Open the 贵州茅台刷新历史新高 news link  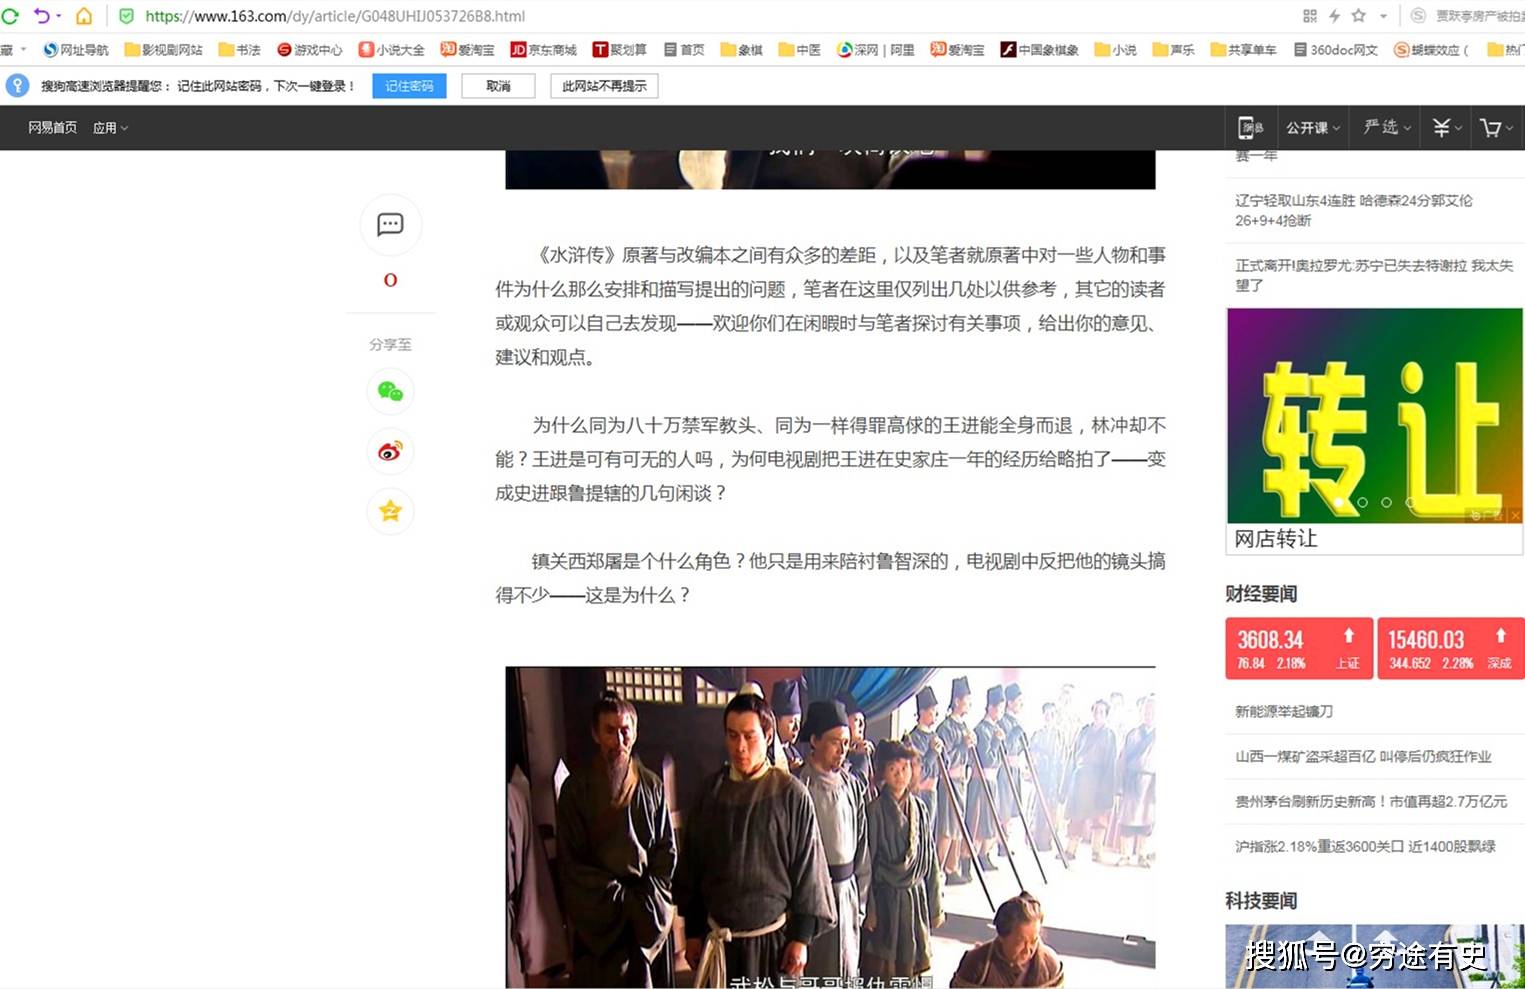1370,802
